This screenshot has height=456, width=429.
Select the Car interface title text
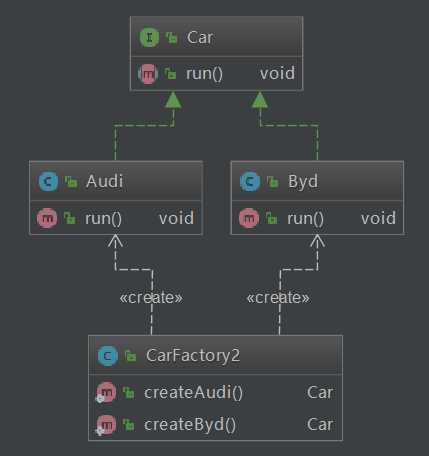pyautogui.click(x=200, y=37)
